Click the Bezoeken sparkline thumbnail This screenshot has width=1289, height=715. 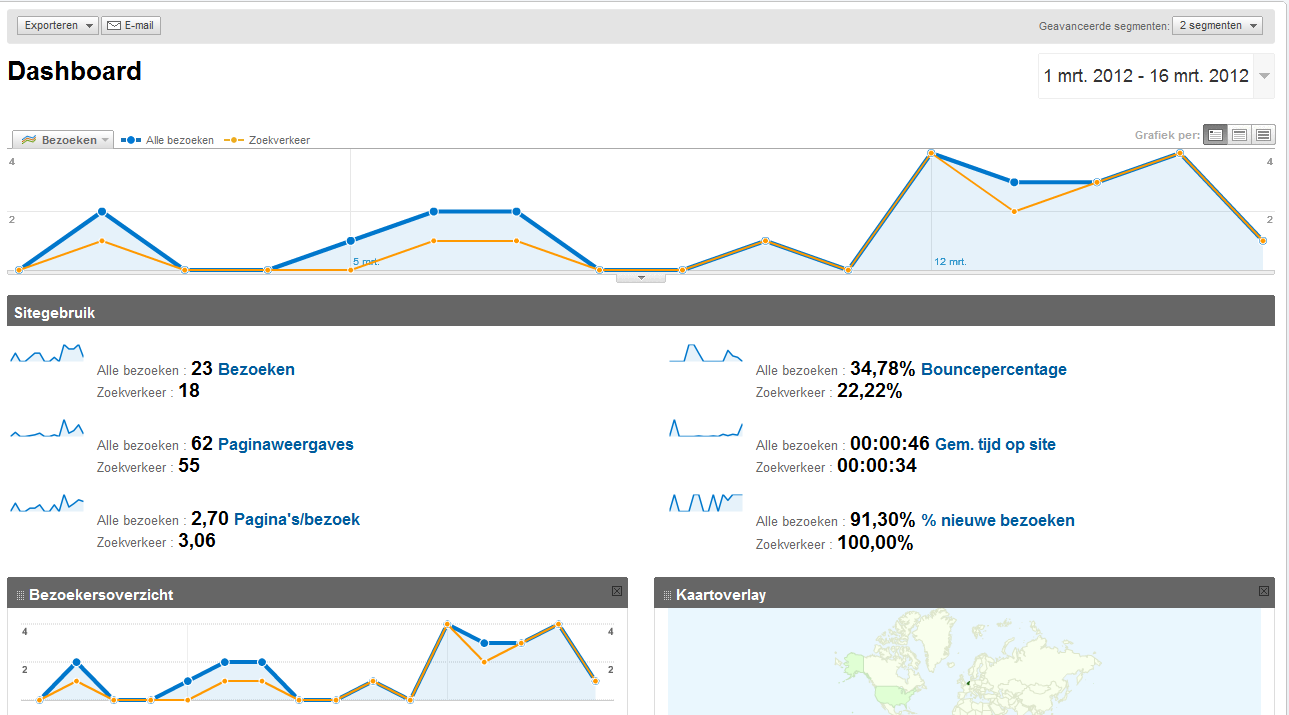[47, 353]
